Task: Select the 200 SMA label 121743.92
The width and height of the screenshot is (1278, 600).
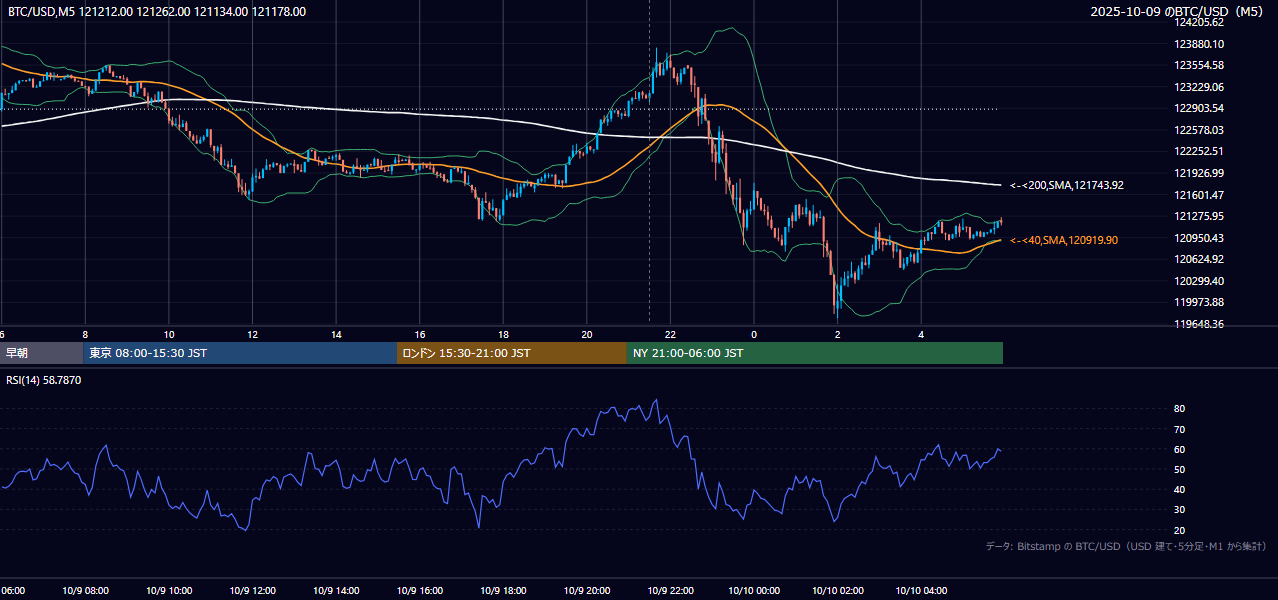Action: coord(1067,185)
